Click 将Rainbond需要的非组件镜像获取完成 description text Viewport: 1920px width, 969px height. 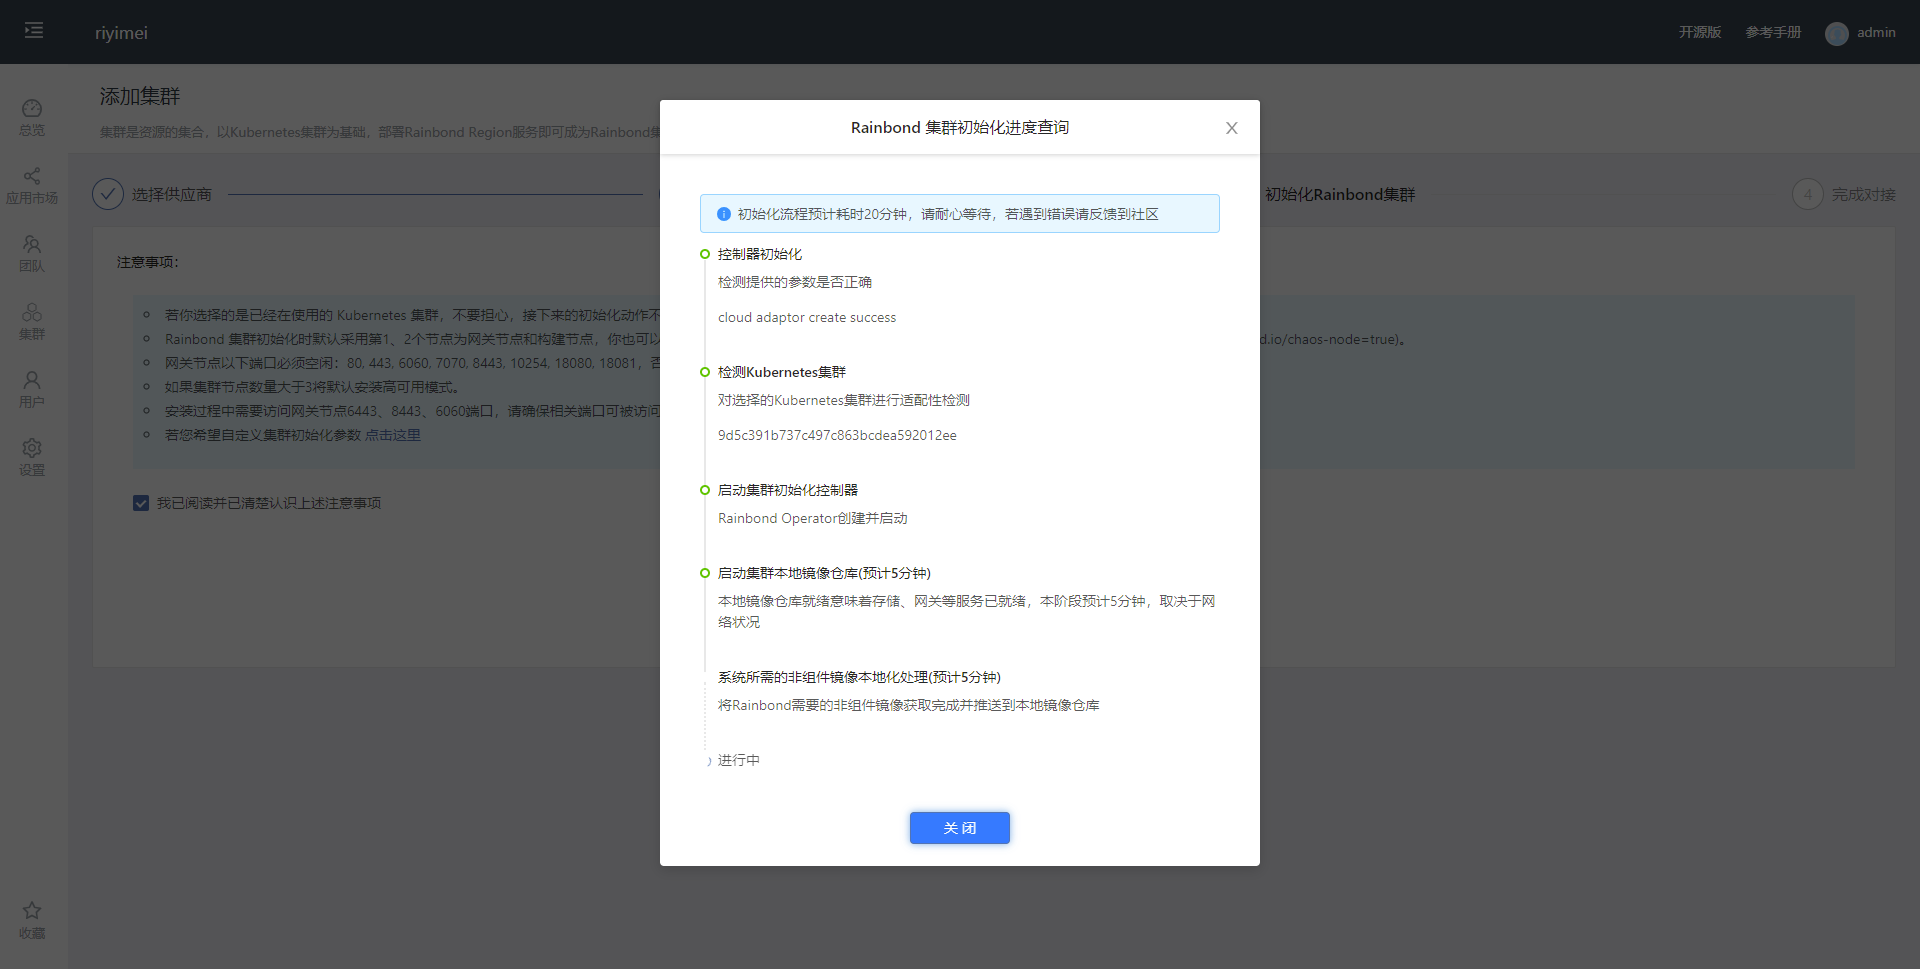[x=909, y=705]
